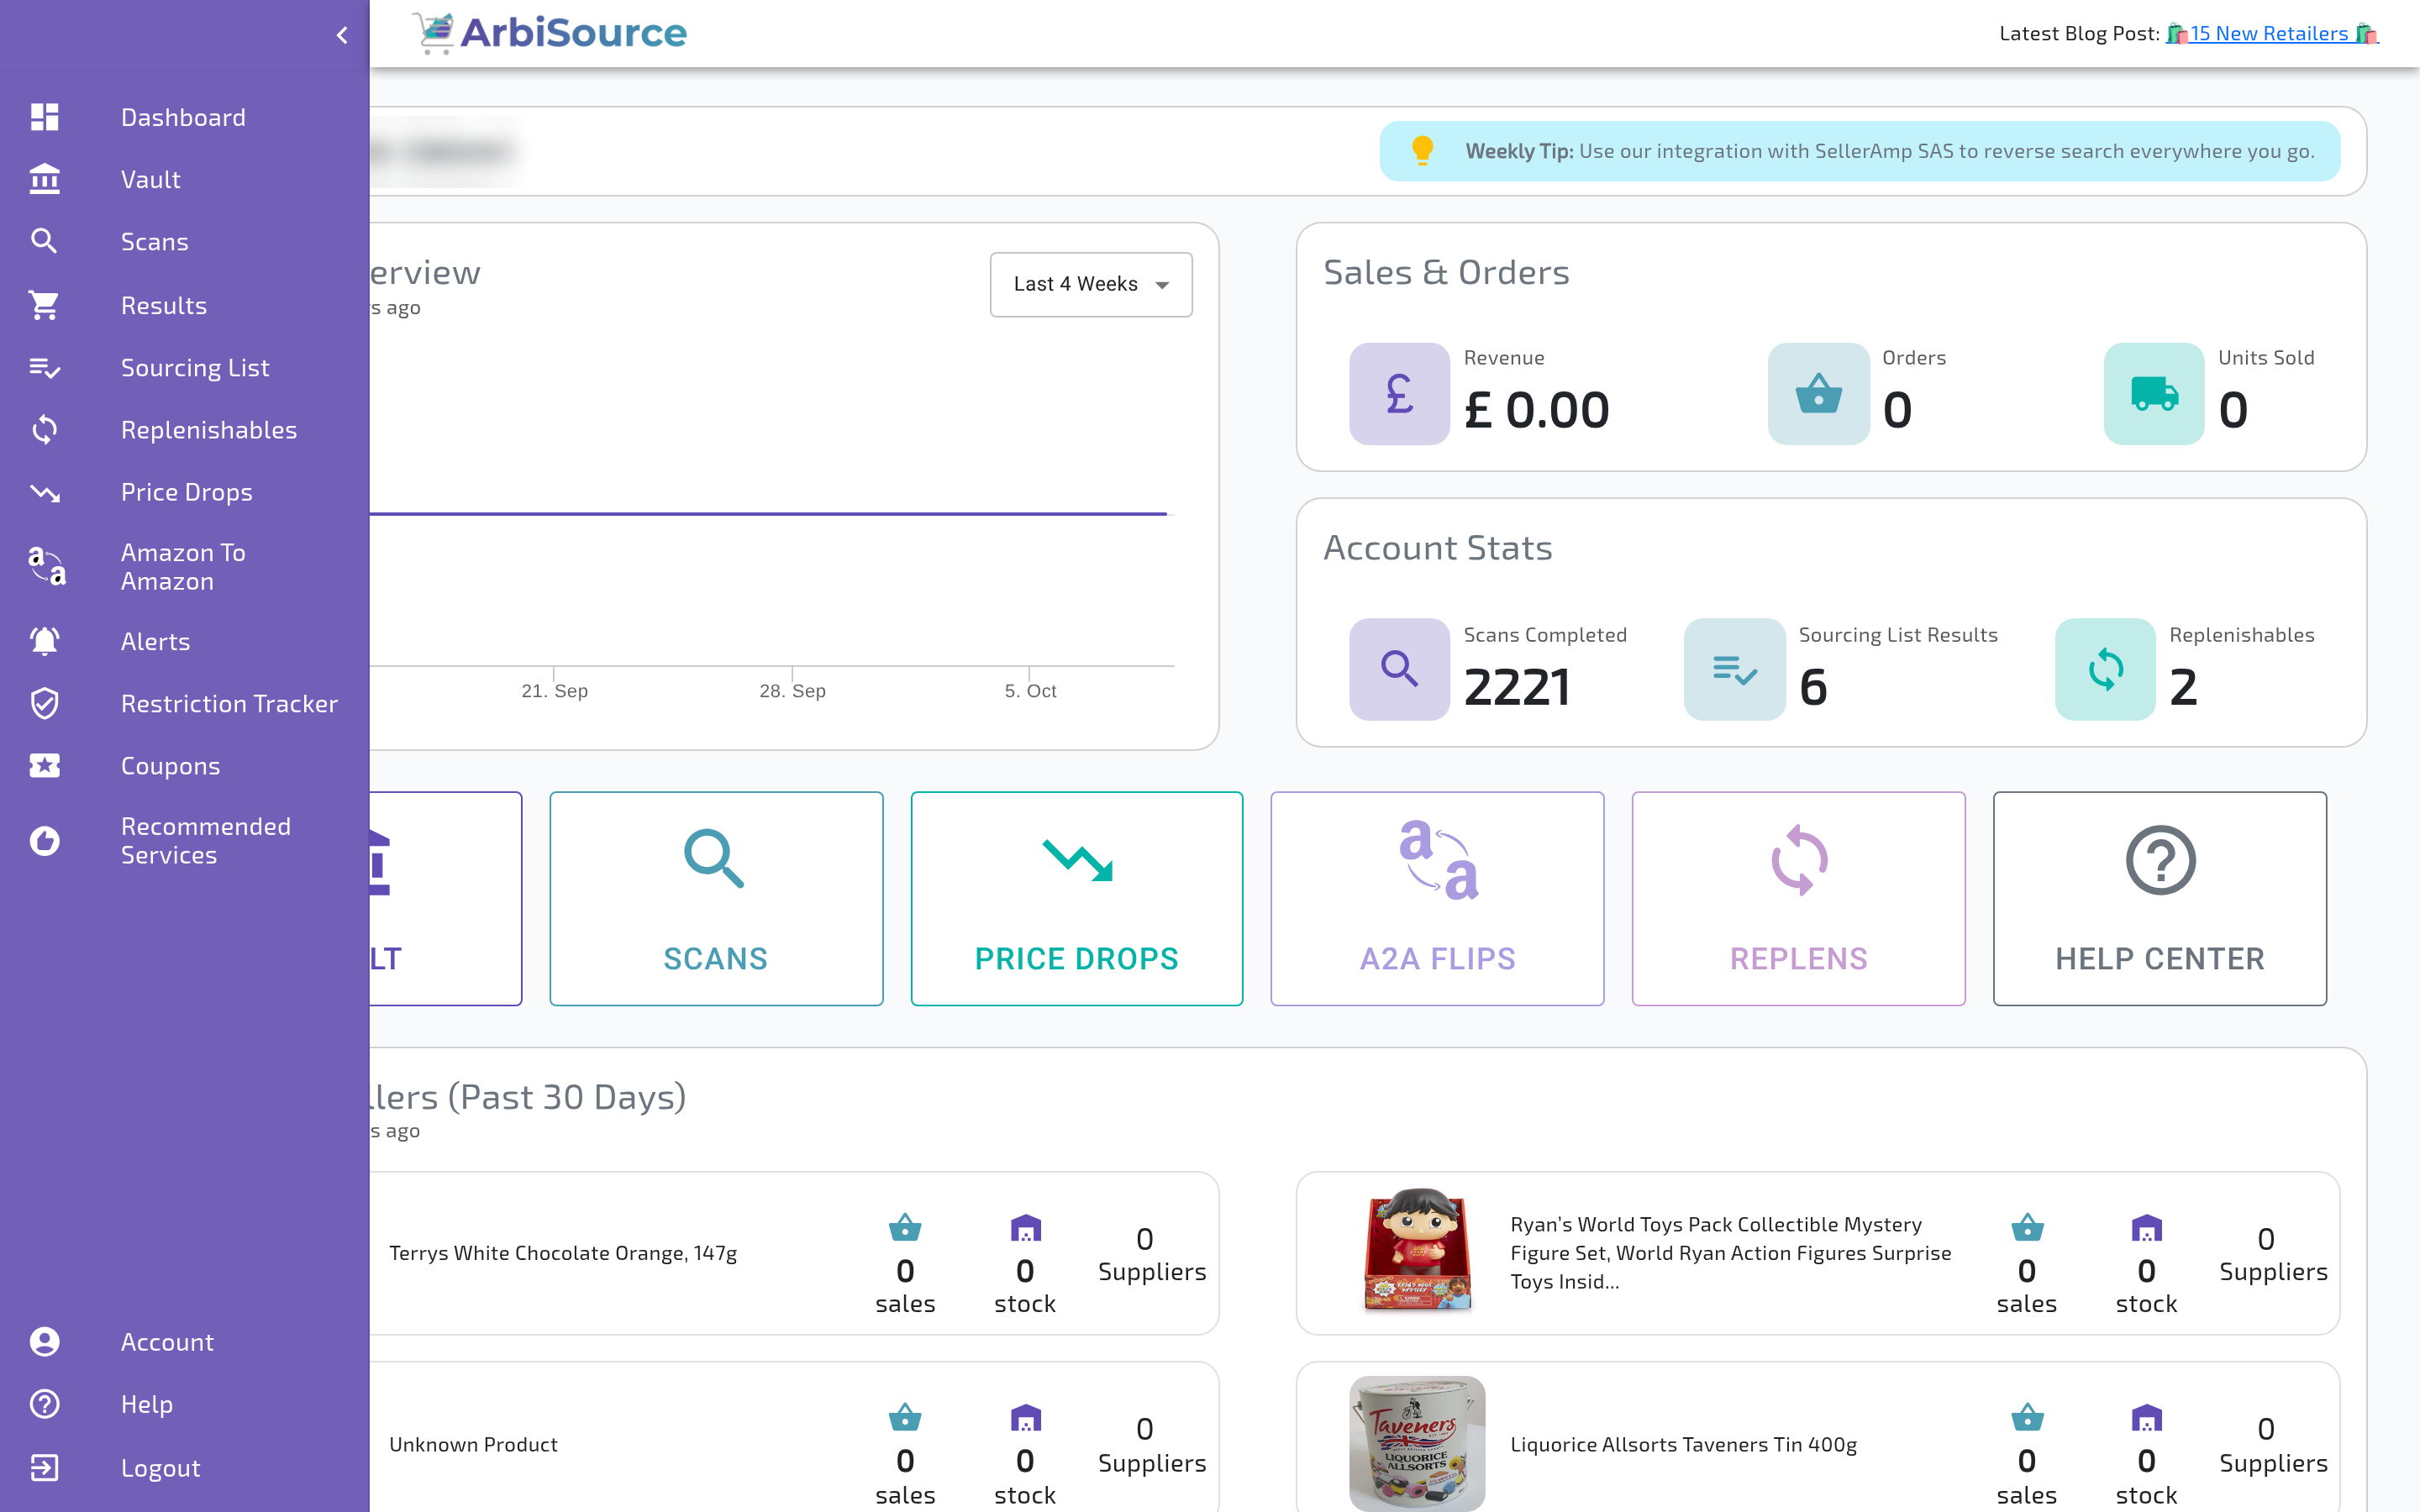Screen dimensions: 2420x1512
Task: Click the SCANS shortcut tile
Action: point(716,898)
